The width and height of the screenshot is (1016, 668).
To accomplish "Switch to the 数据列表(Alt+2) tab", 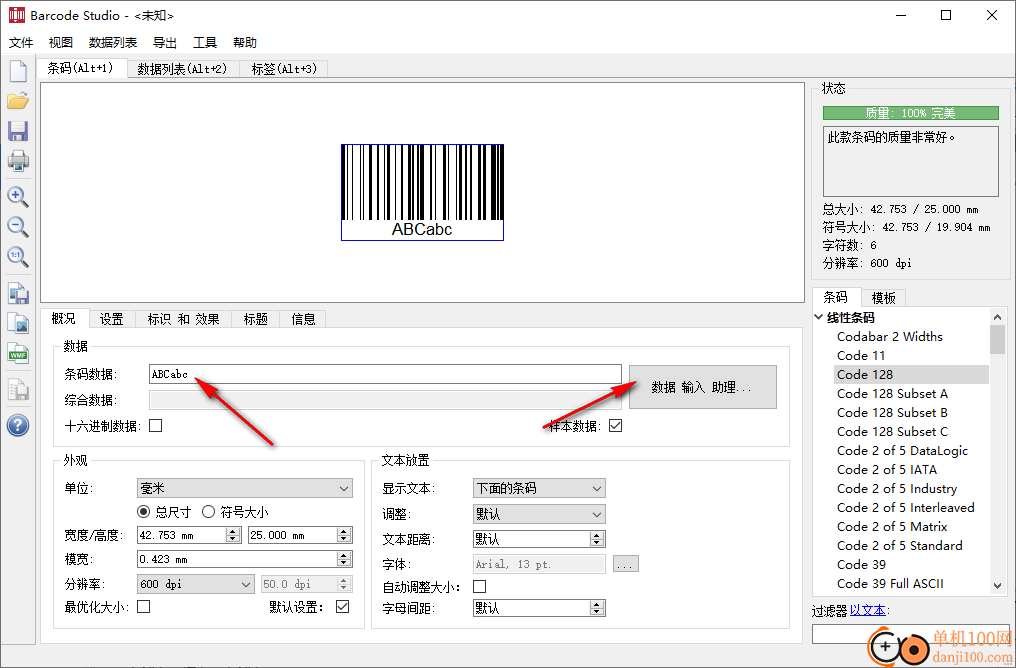I will [183, 69].
